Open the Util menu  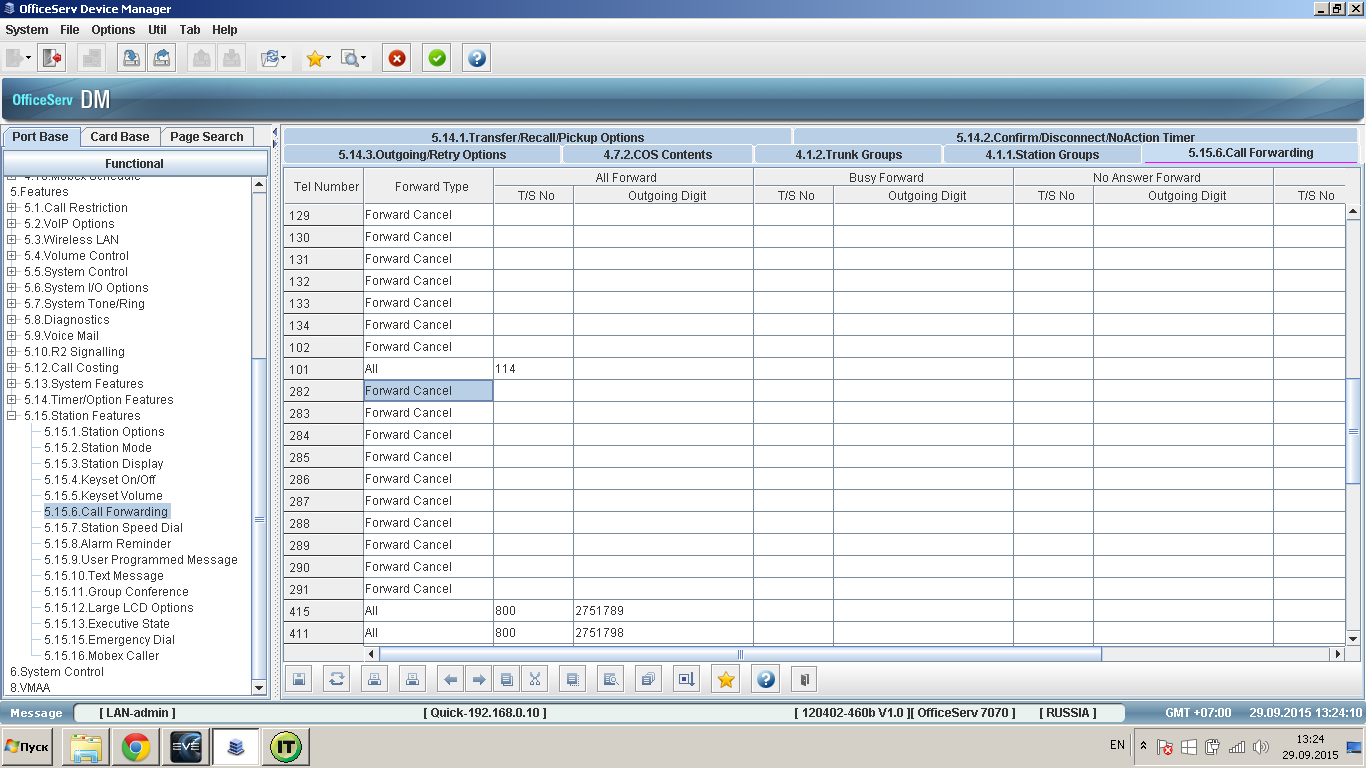click(x=157, y=30)
